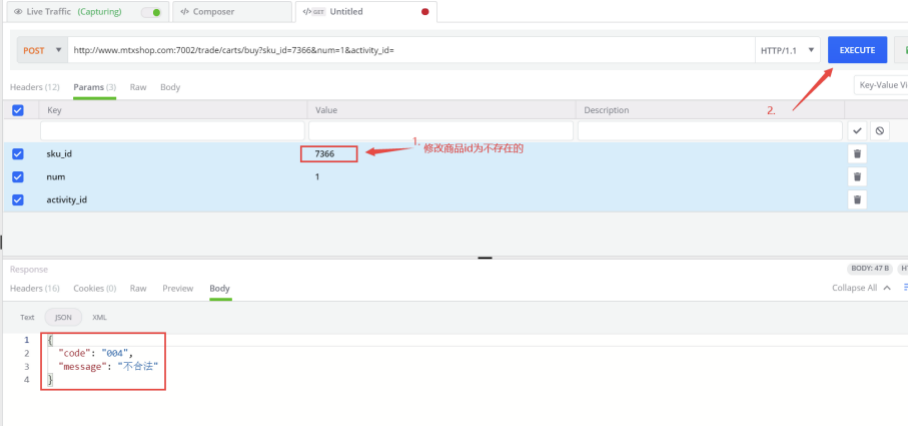Click the request URL field
The height and width of the screenshot is (428, 908).
pos(411,50)
